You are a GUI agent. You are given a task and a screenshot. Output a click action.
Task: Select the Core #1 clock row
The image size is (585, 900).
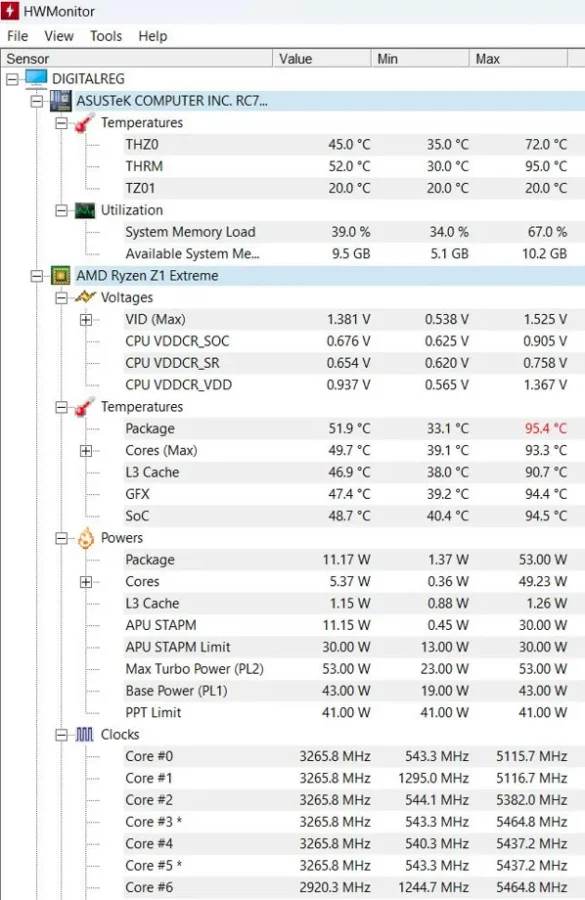coord(354,778)
